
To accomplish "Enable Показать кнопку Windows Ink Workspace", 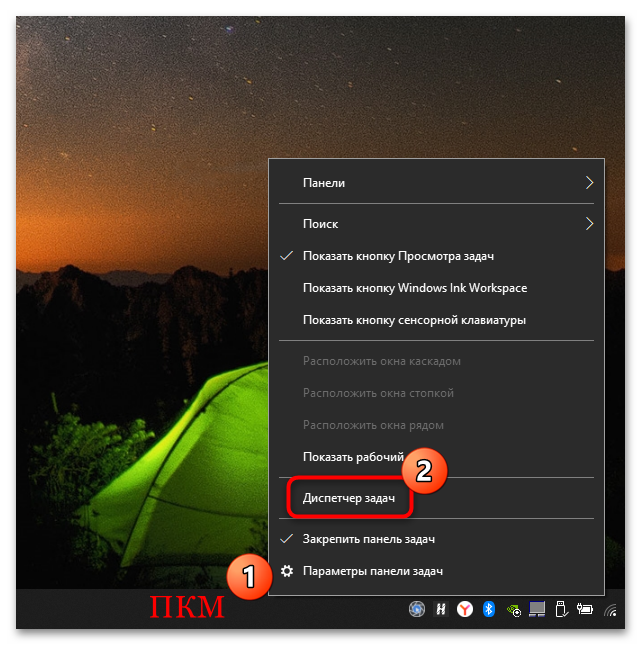I will point(414,288).
